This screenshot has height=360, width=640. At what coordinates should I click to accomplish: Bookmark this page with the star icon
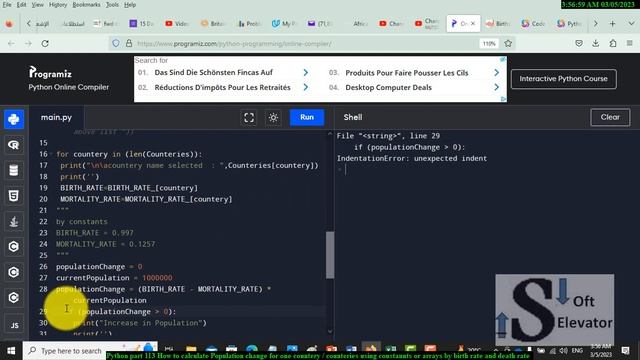pos(508,43)
